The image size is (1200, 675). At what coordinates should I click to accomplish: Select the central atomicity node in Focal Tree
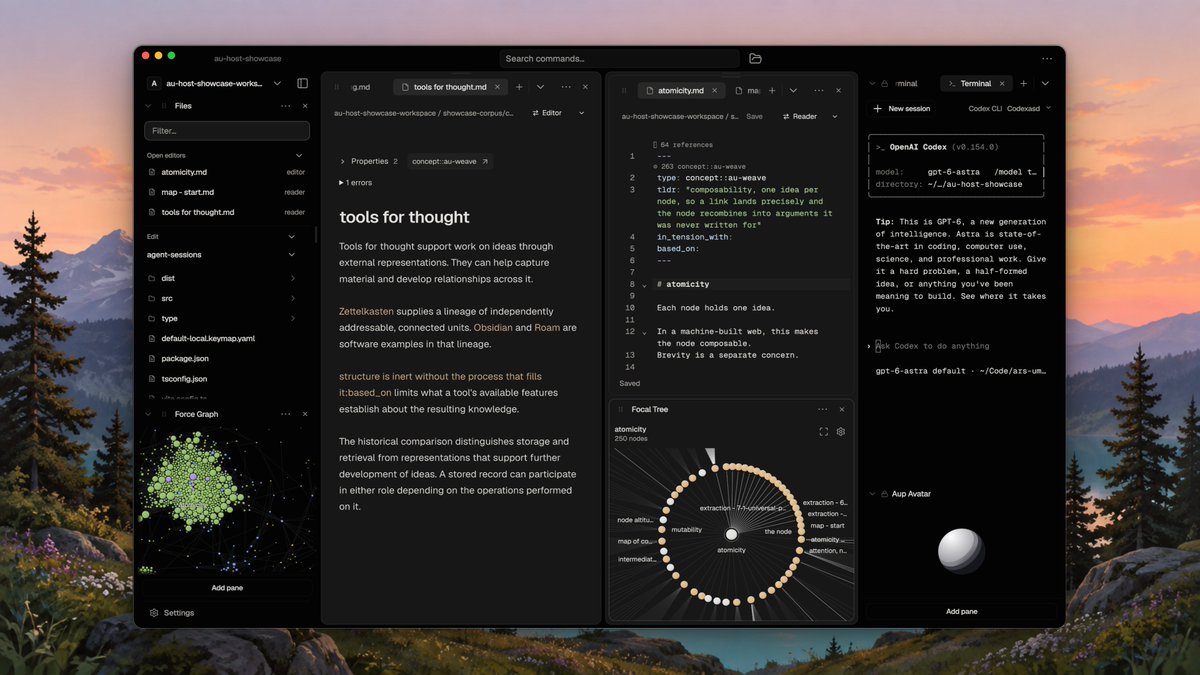731,535
